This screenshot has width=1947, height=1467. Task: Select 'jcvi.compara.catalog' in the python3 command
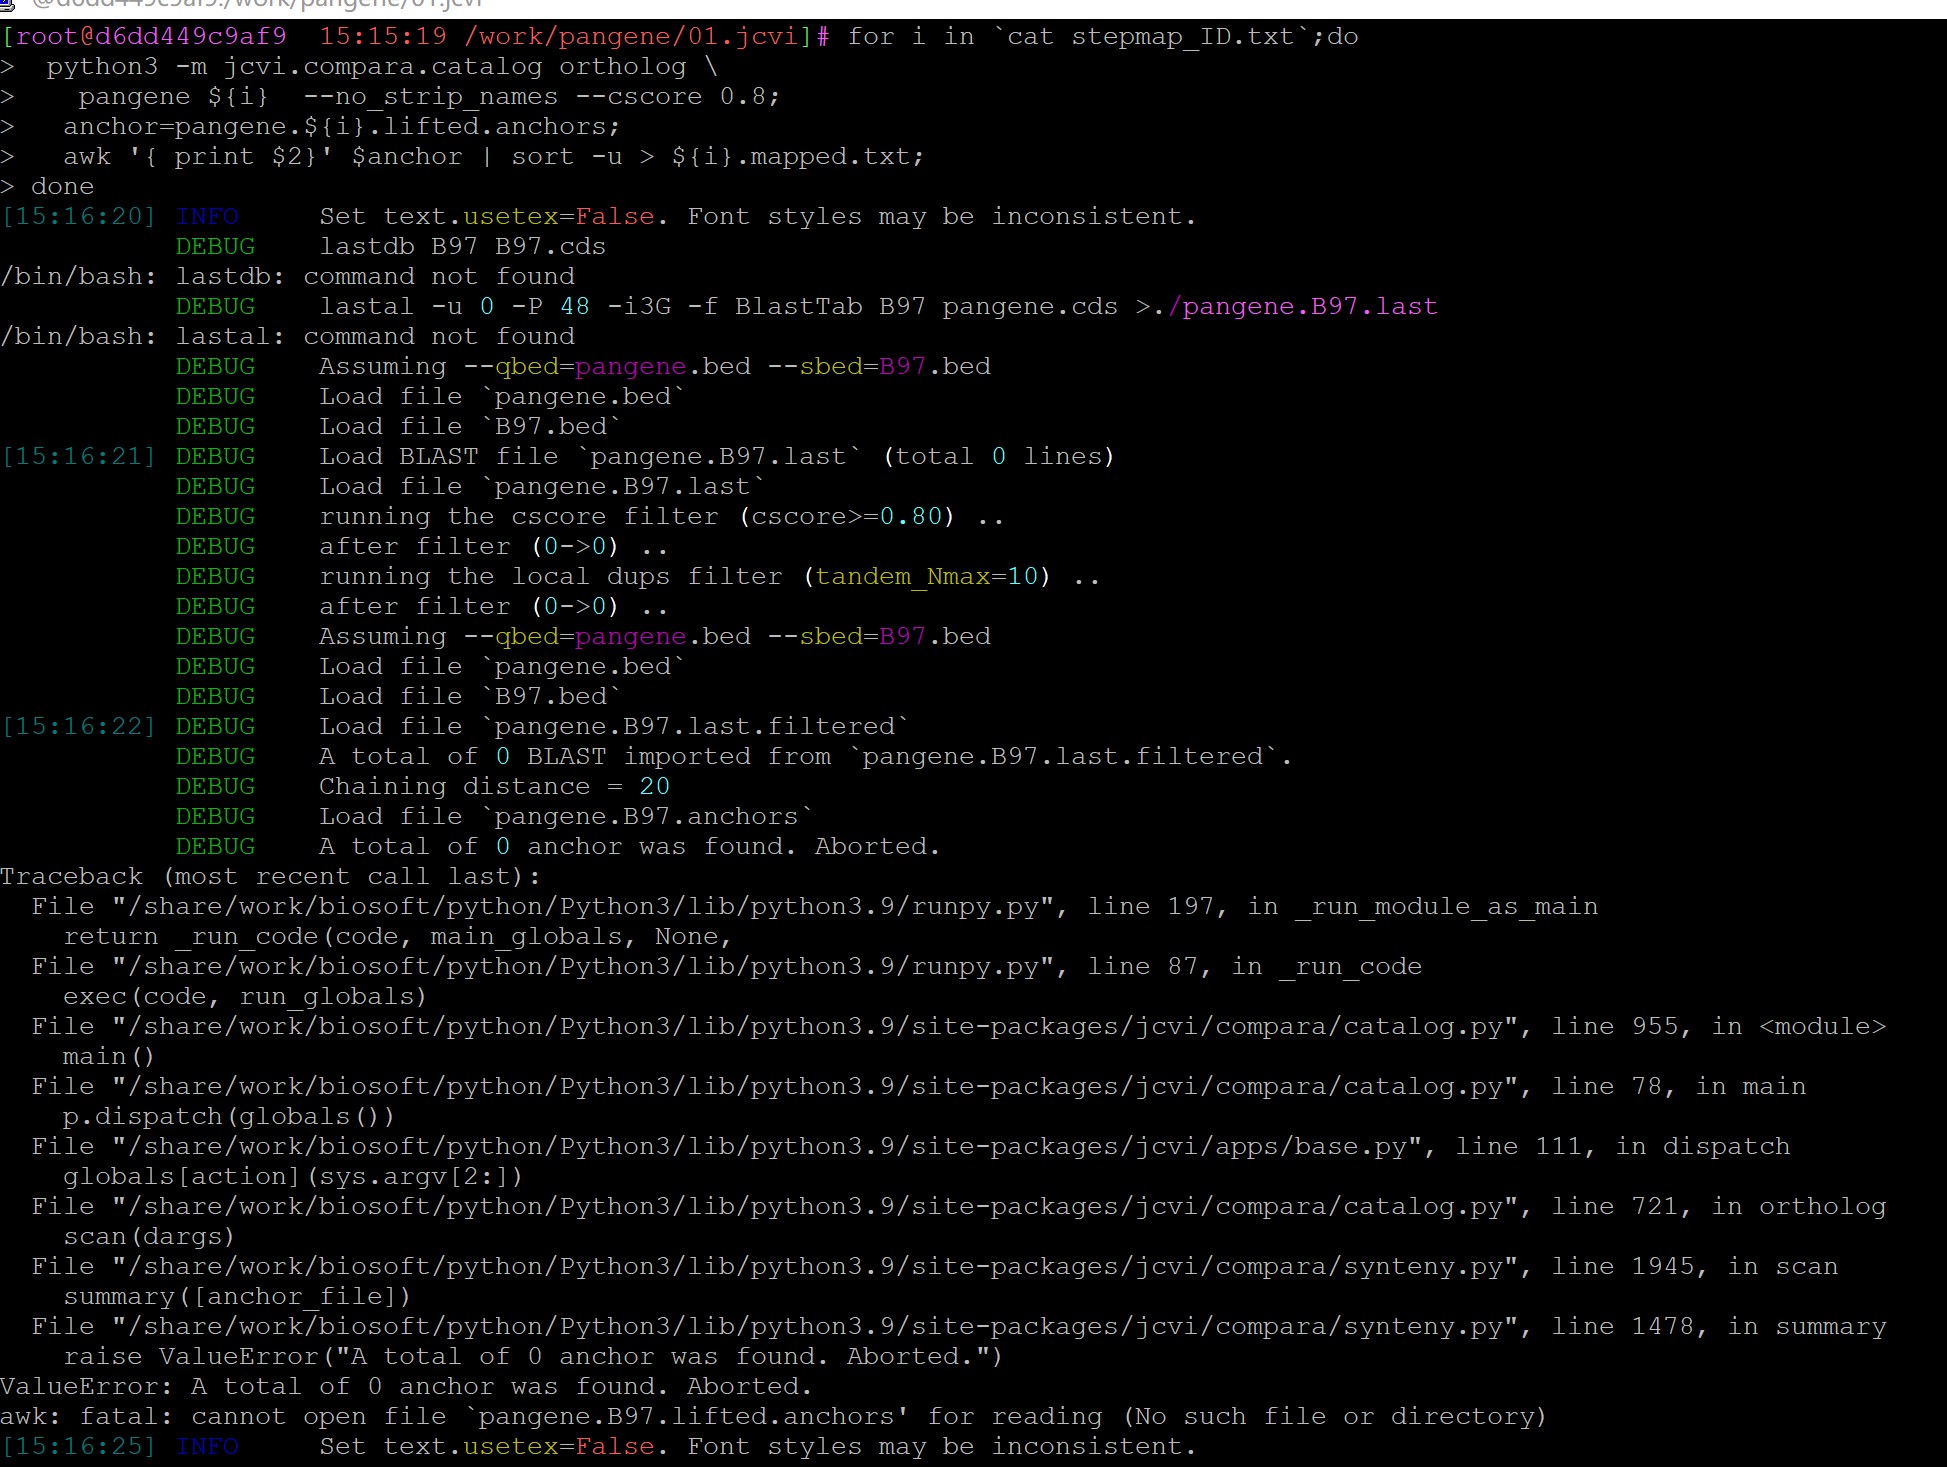pyautogui.click(x=383, y=67)
